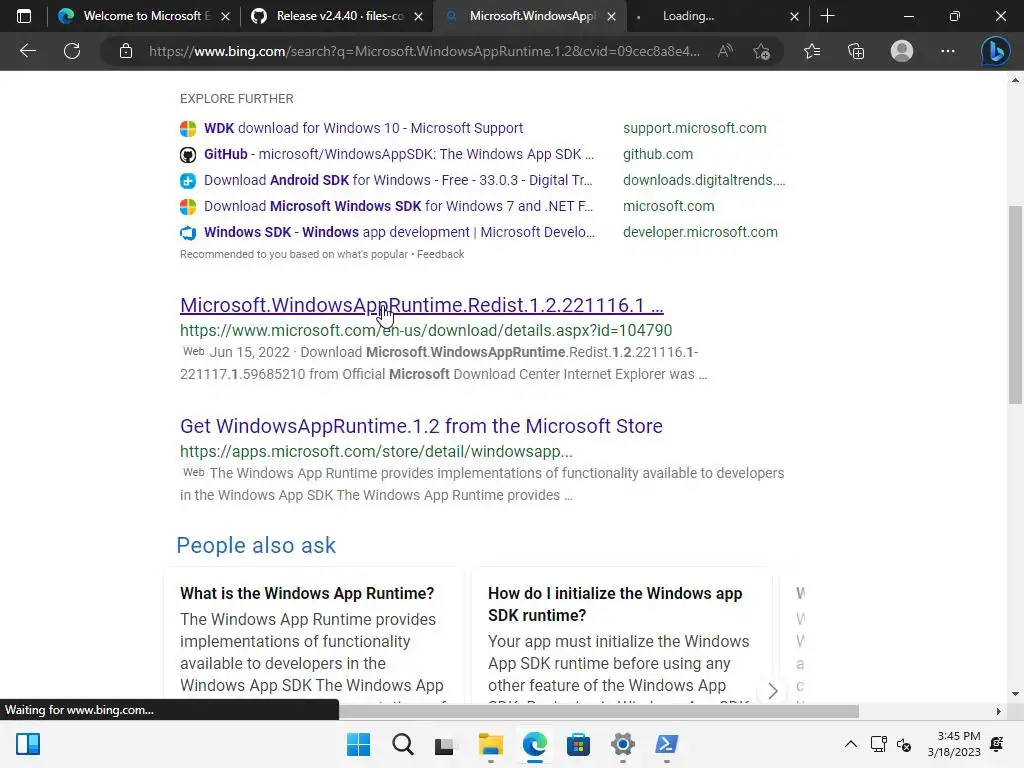Go back to the previous page

27,51
